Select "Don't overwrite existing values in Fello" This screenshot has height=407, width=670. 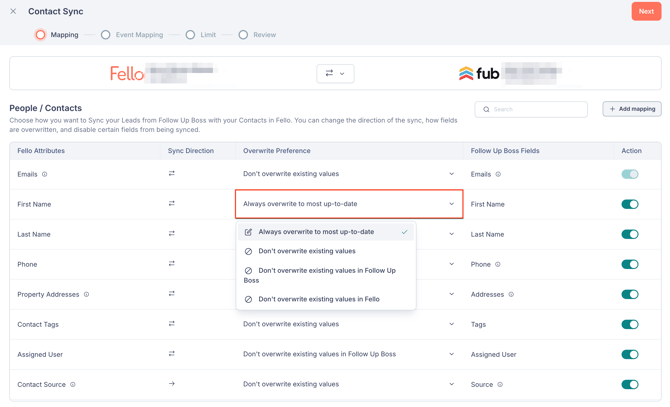(318, 299)
